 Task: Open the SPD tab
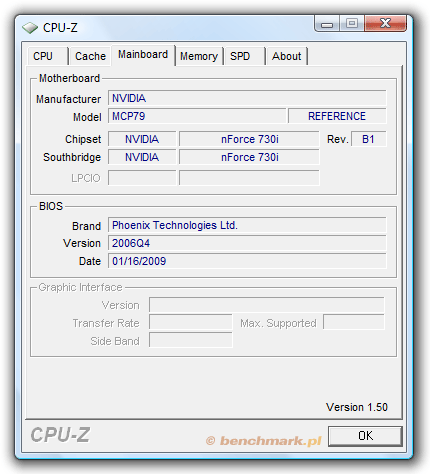tap(245, 56)
